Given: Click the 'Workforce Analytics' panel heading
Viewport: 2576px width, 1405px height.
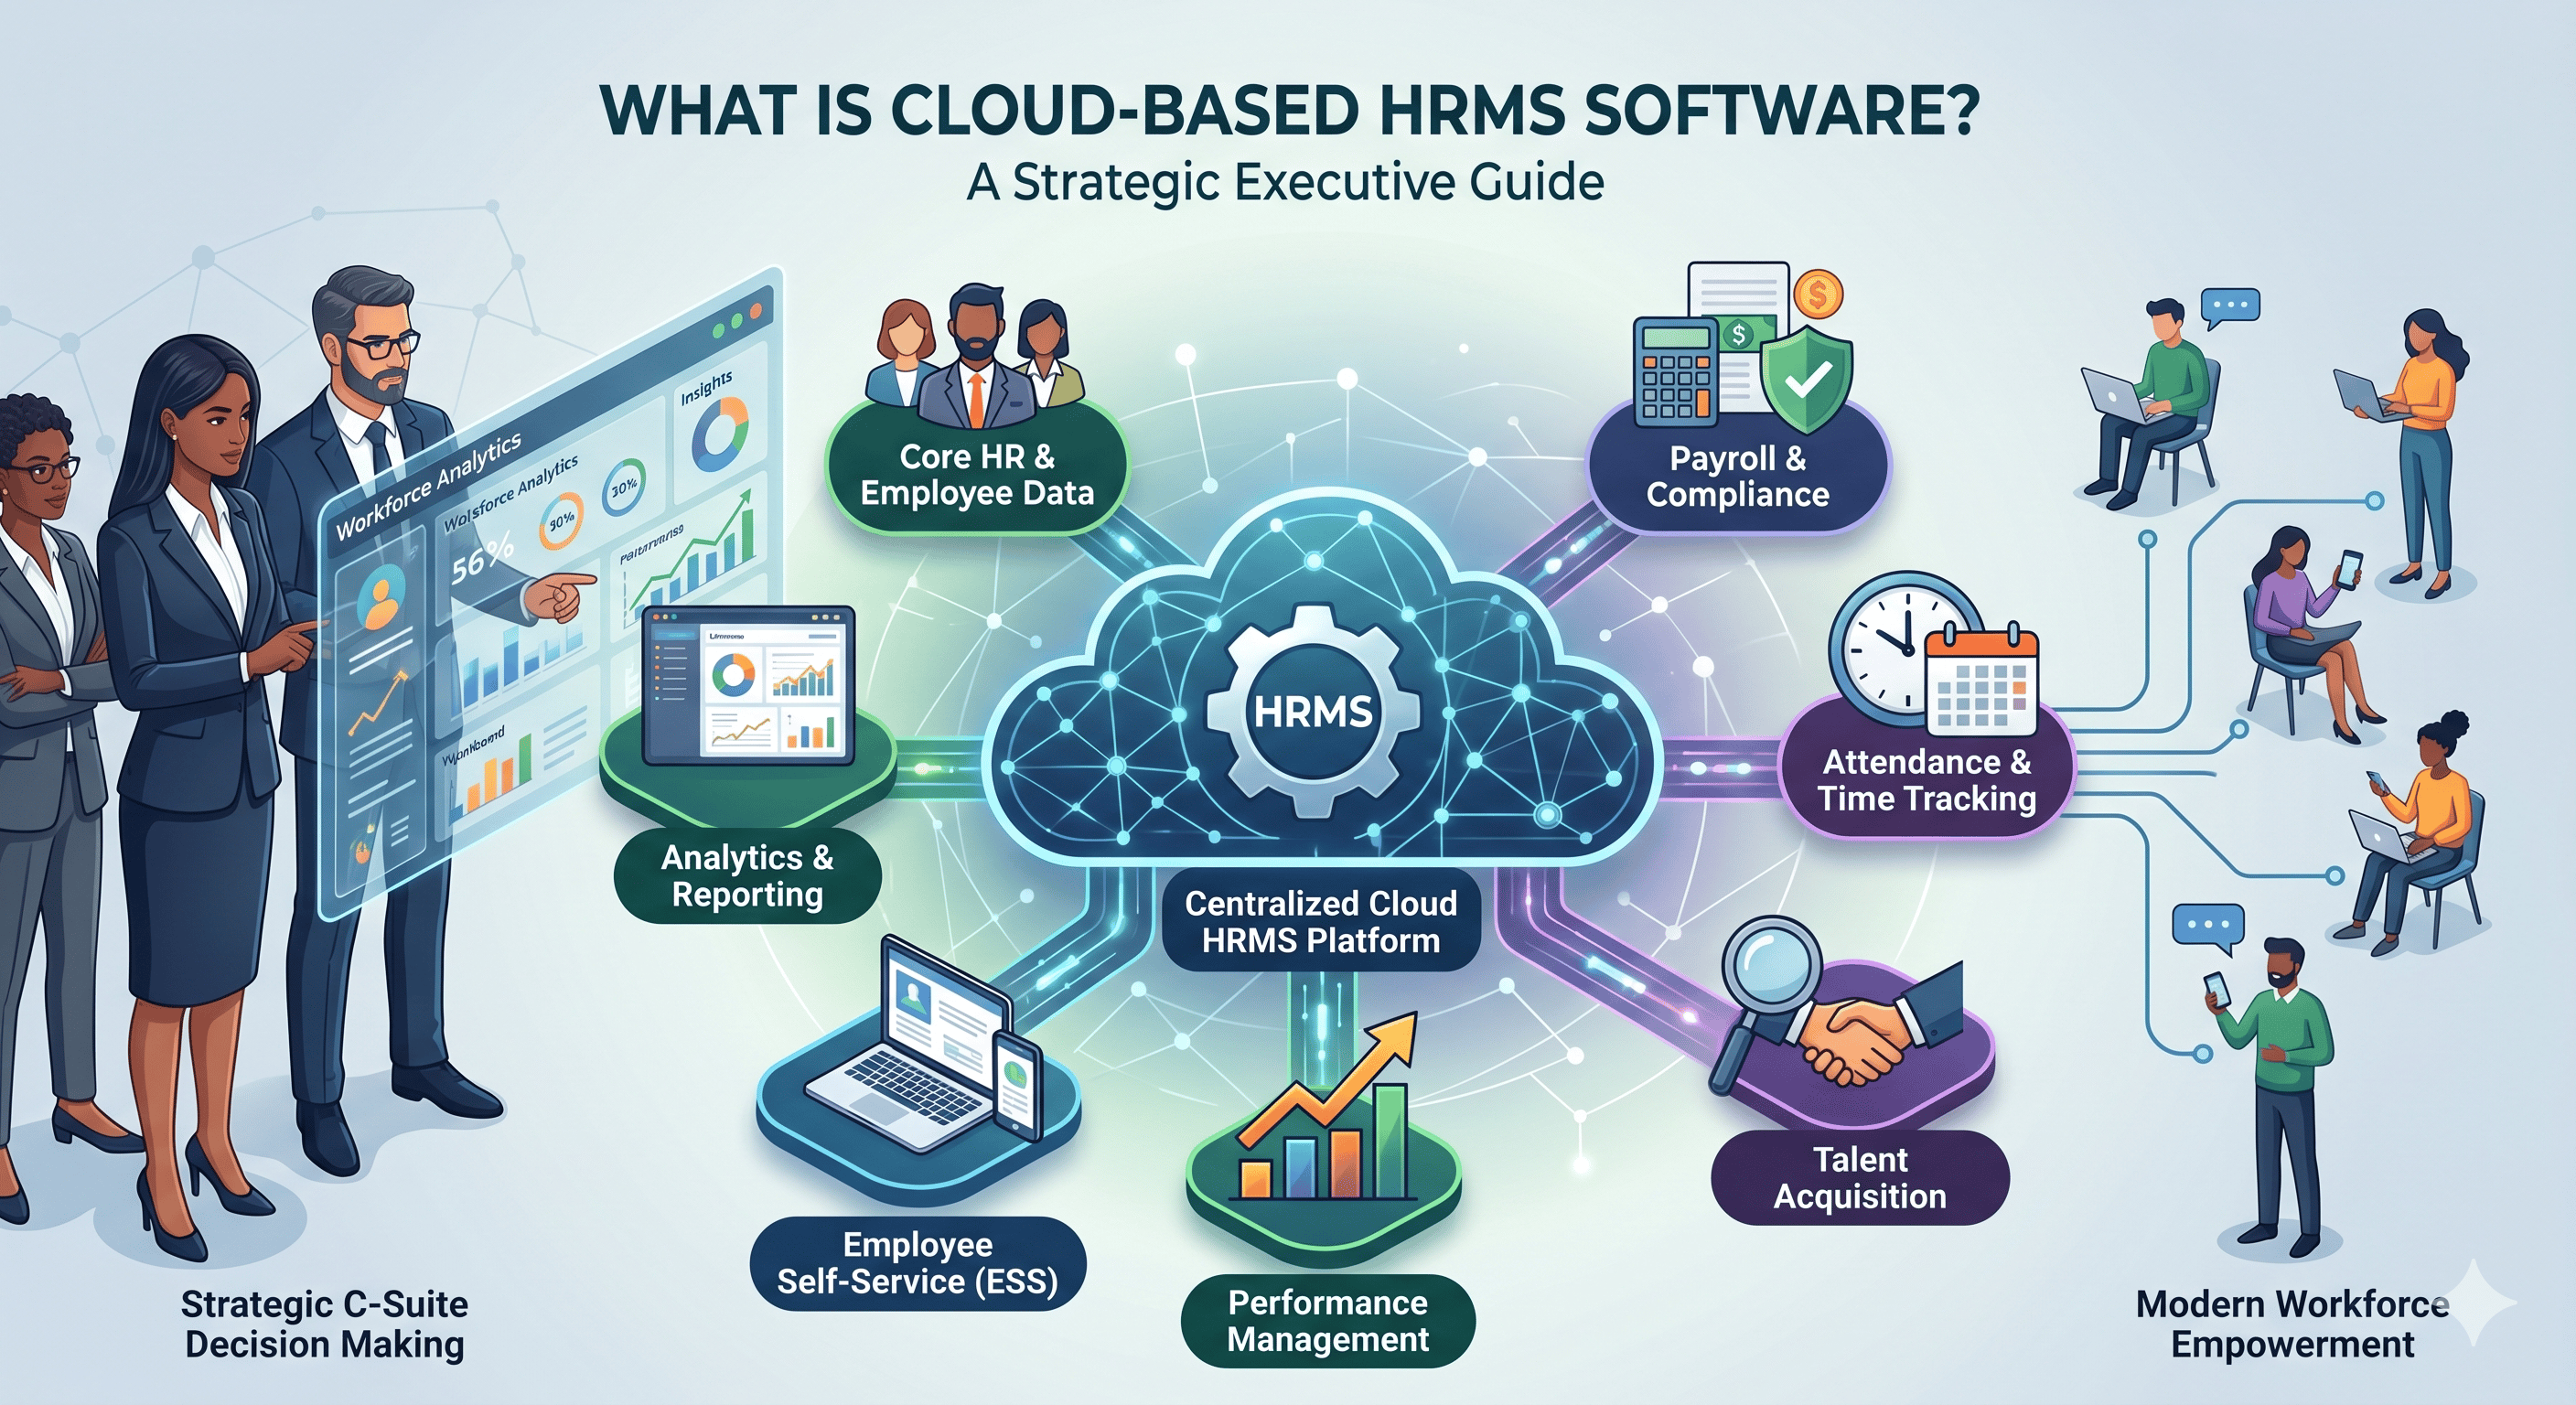Looking at the screenshot, I should (x=428, y=487).
